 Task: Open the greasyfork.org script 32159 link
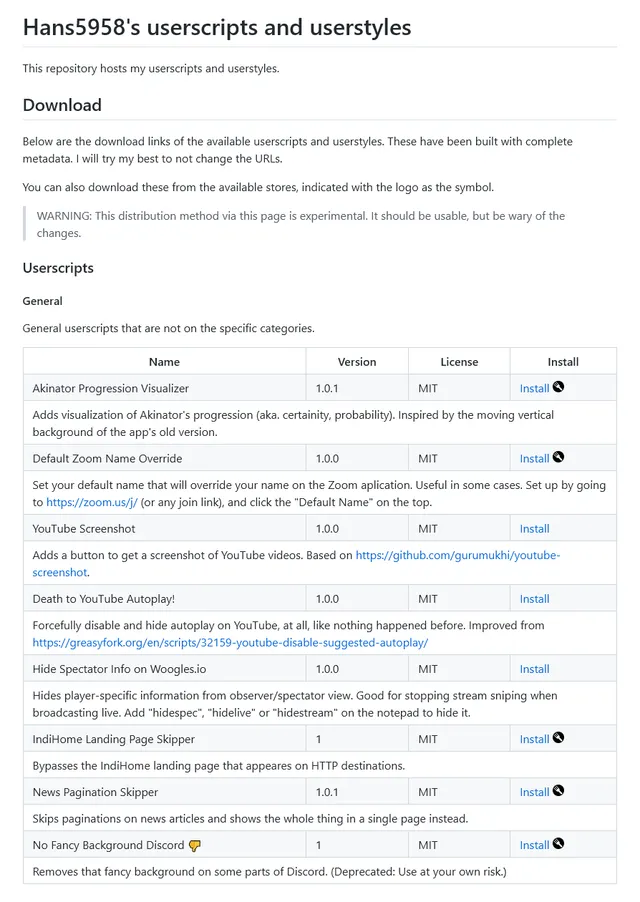230,642
